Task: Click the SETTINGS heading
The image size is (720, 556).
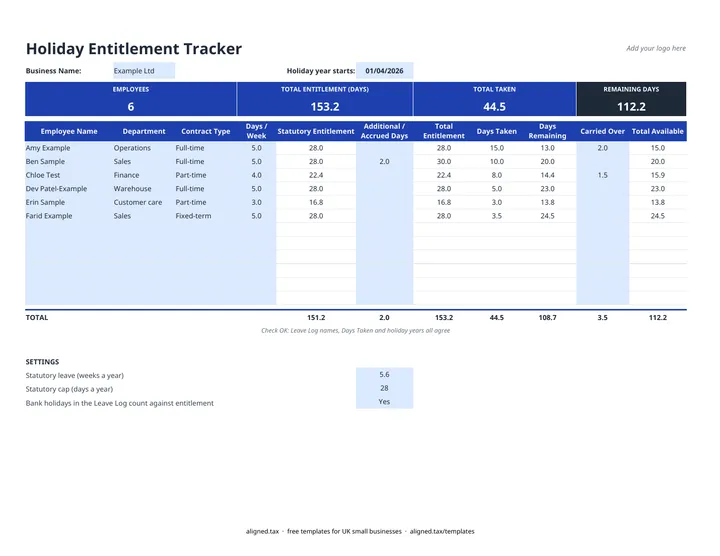Action: tap(42, 362)
